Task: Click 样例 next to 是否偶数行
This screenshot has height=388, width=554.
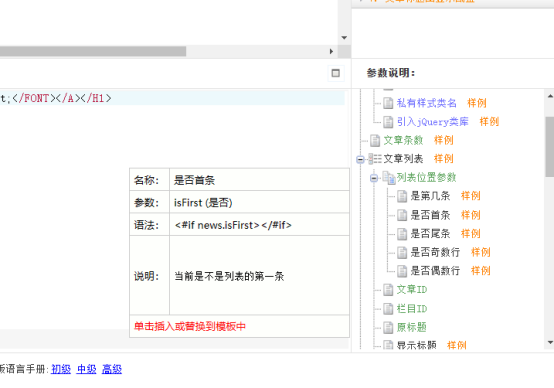Action: 481,271
